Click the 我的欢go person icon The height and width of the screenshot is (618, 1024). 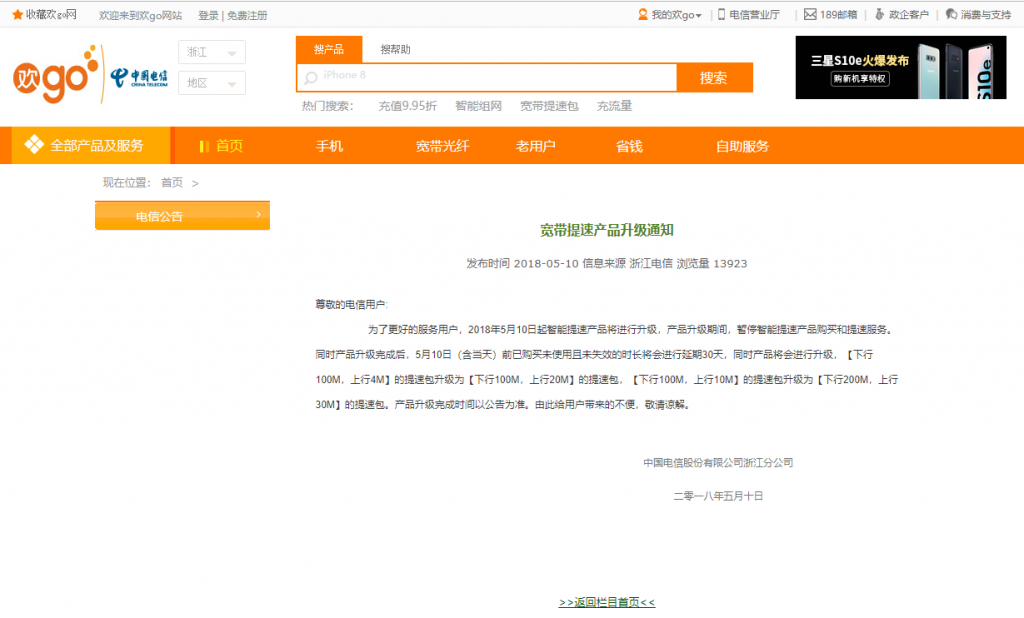643,14
